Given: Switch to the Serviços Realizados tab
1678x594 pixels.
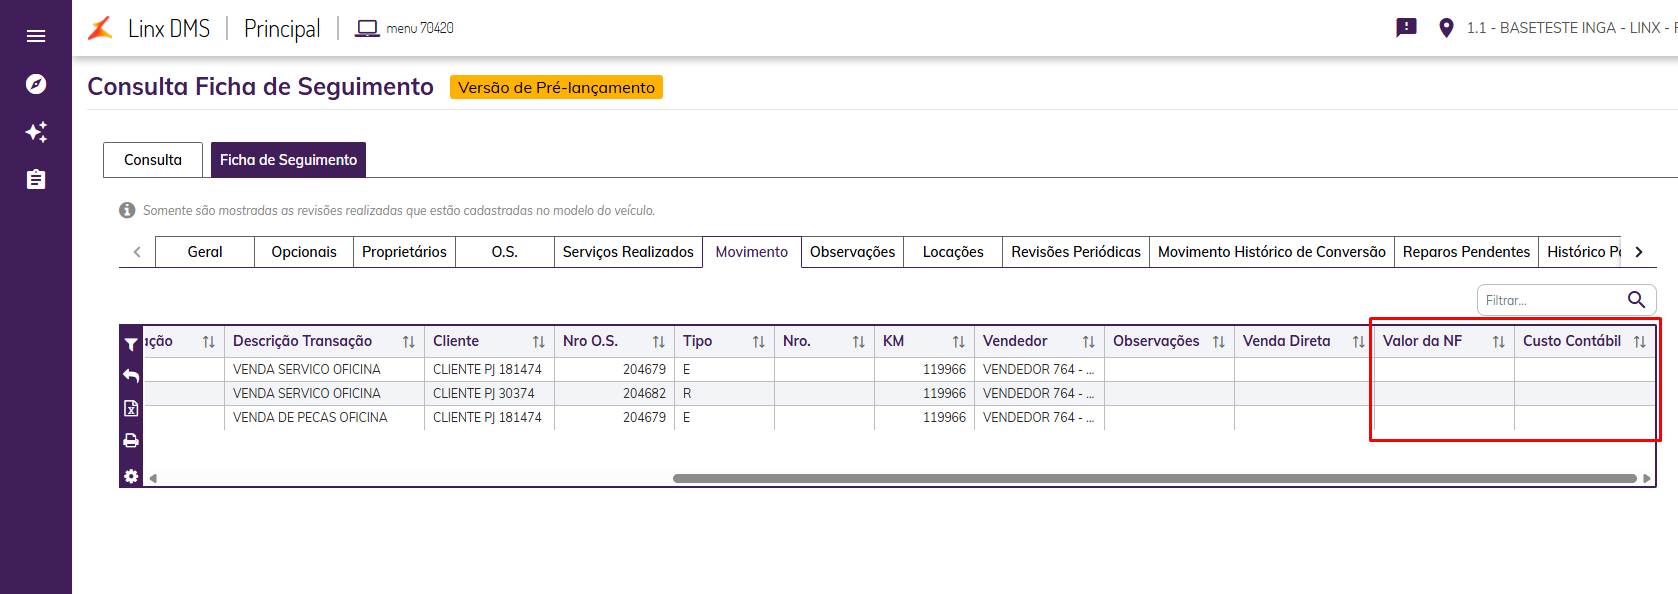Looking at the screenshot, I should click(x=628, y=252).
